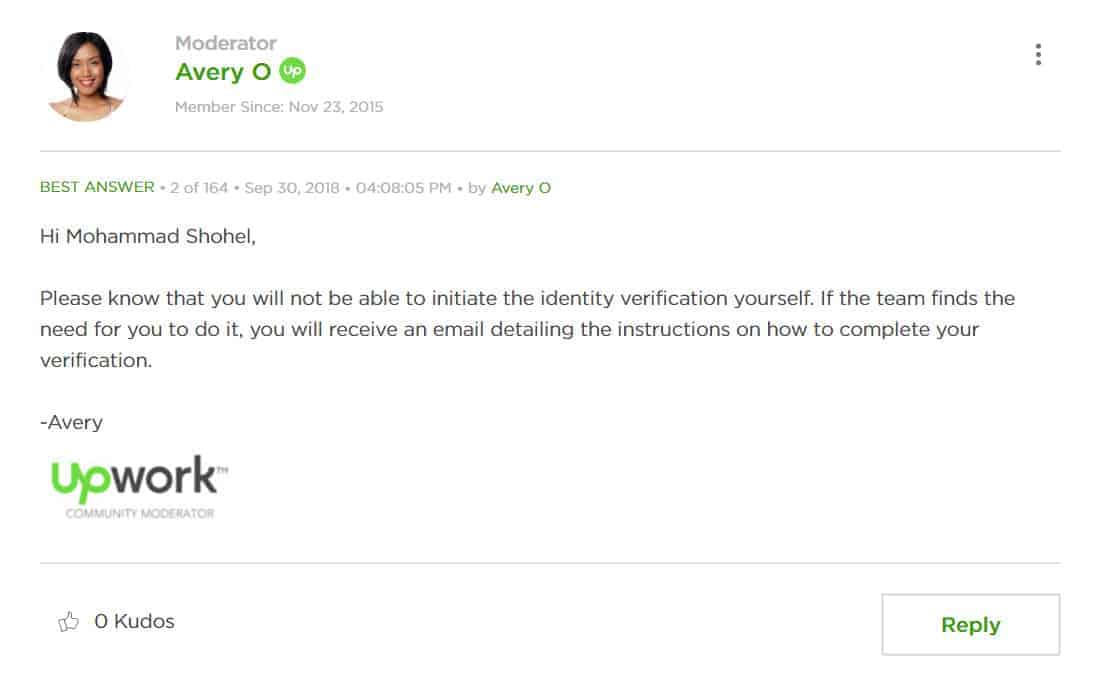Open the author link after 'by'

521,188
